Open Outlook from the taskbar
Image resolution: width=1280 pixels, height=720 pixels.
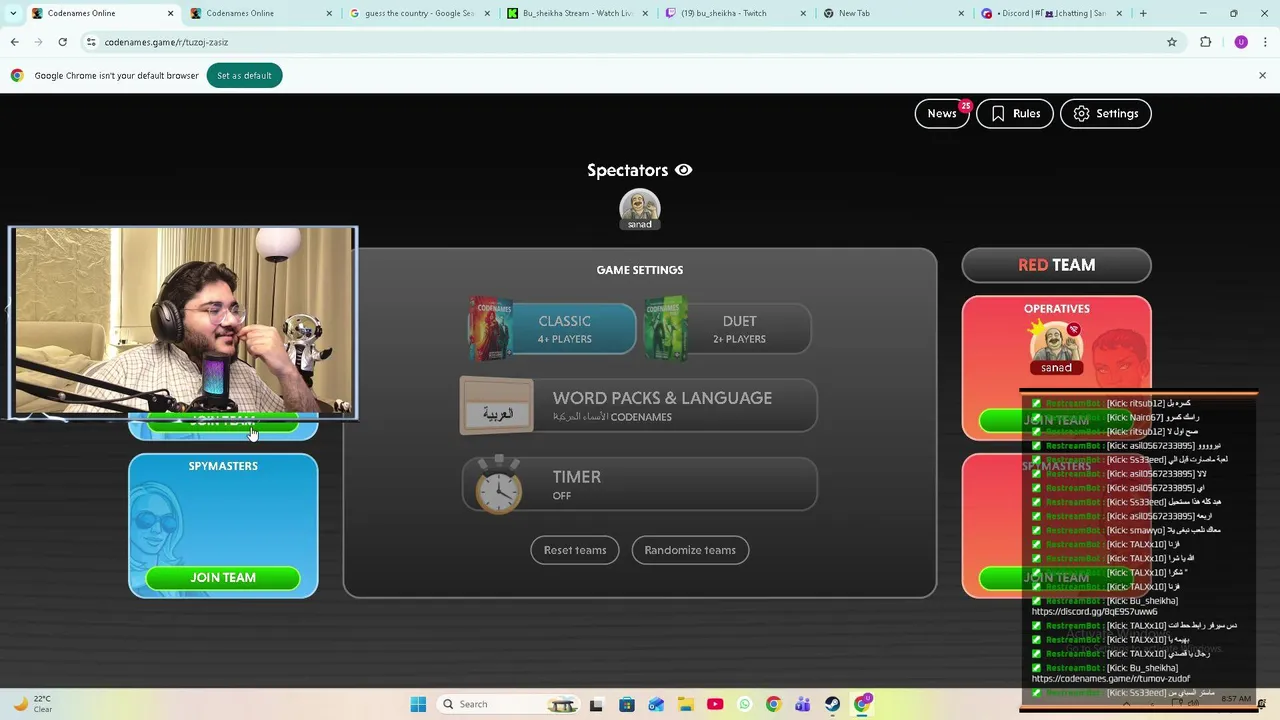[x=656, y=704]
